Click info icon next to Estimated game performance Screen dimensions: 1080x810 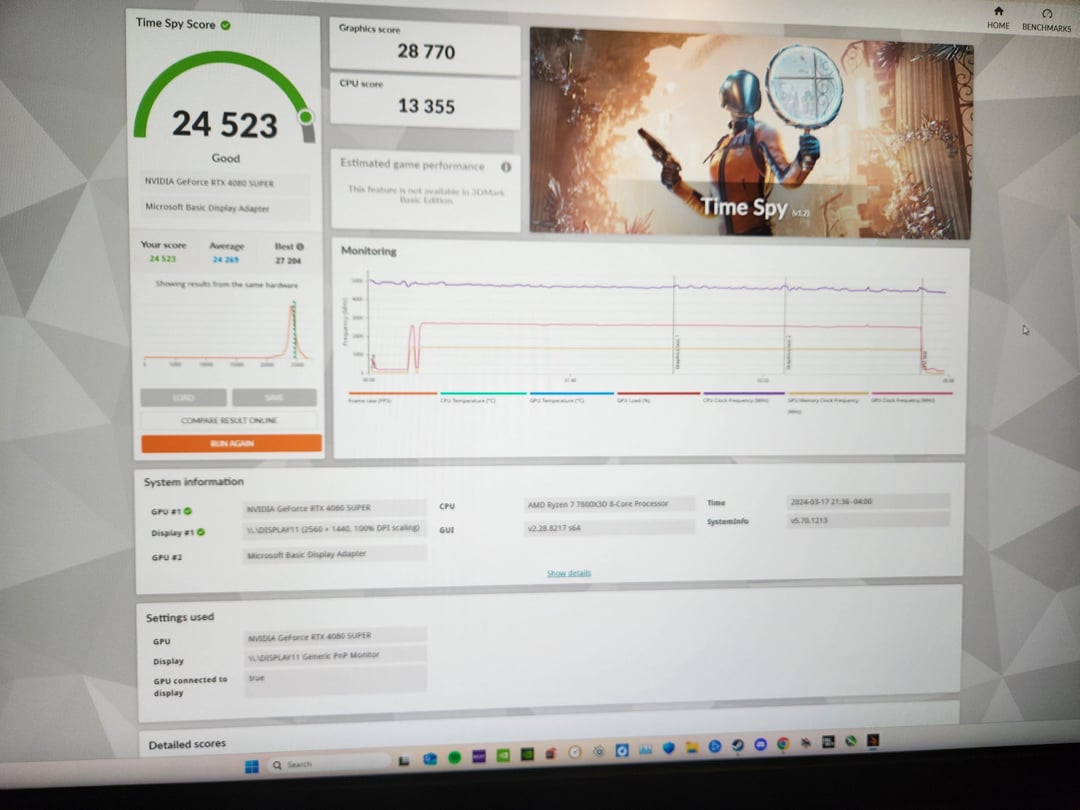(506, 167)
